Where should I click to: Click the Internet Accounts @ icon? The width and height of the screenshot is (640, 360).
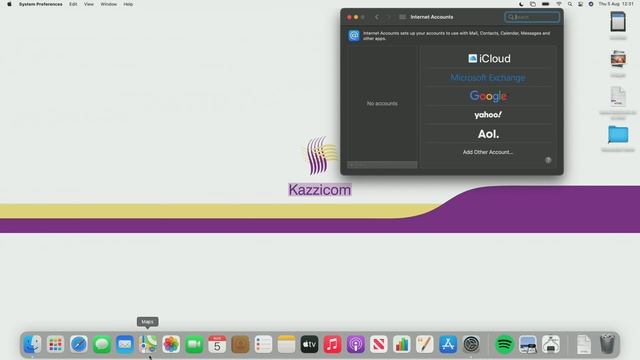(354, 36)
